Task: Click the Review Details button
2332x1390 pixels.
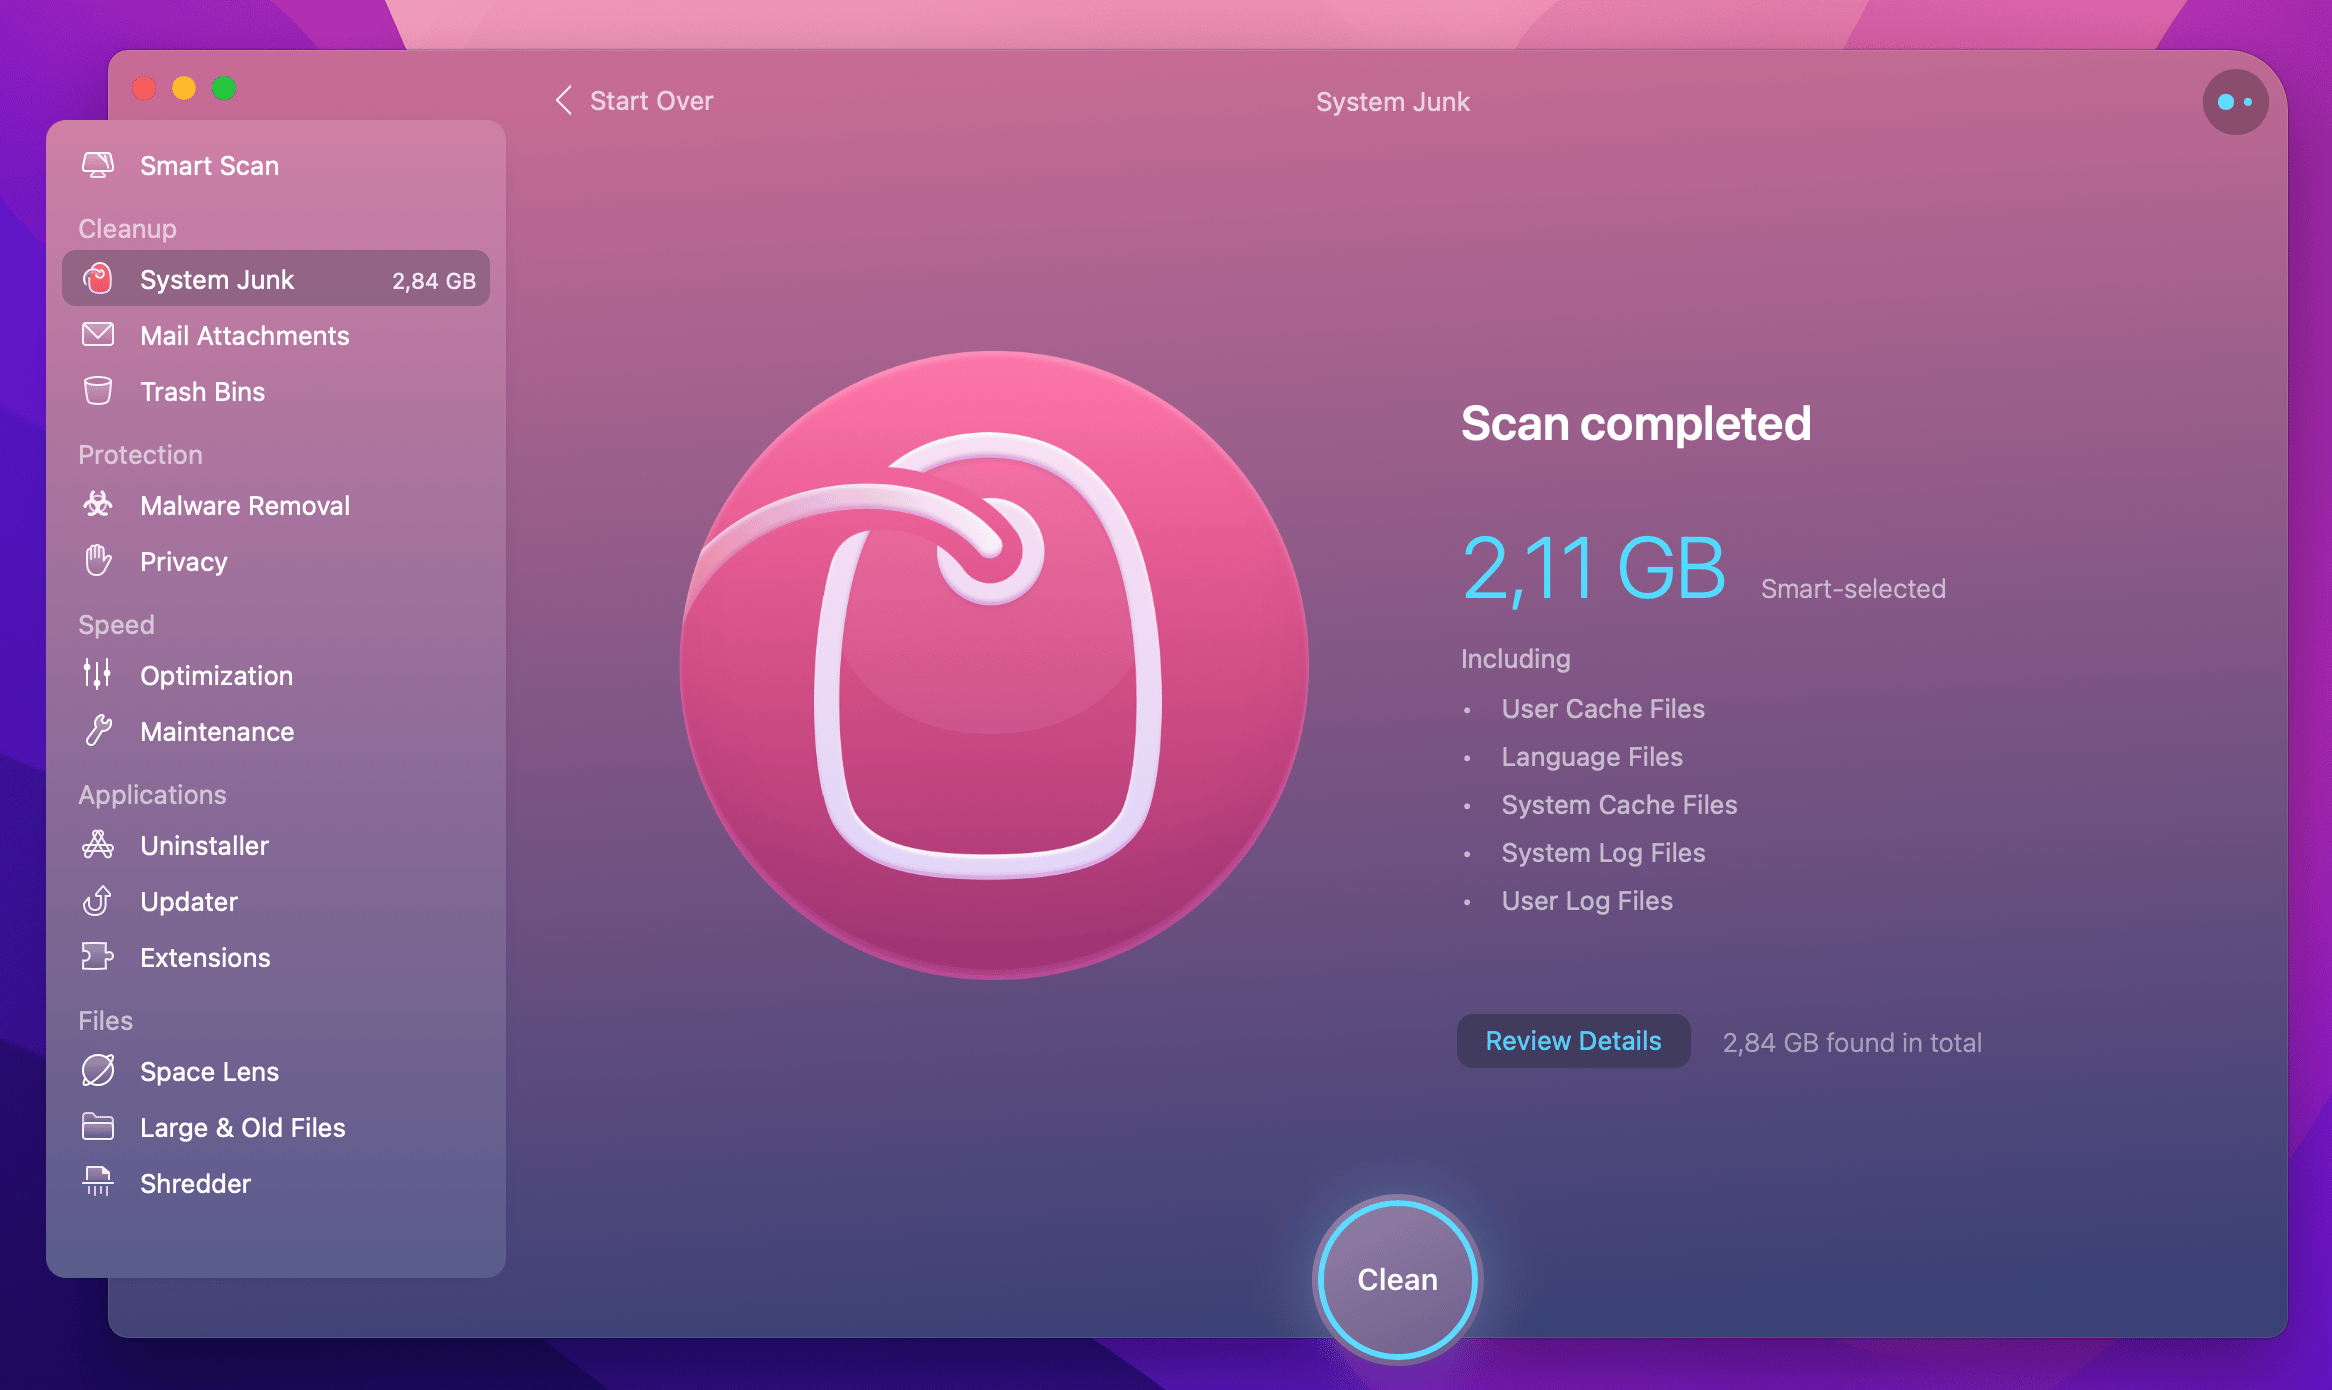Action: pyautogui.click(x=1573, y=1041)
